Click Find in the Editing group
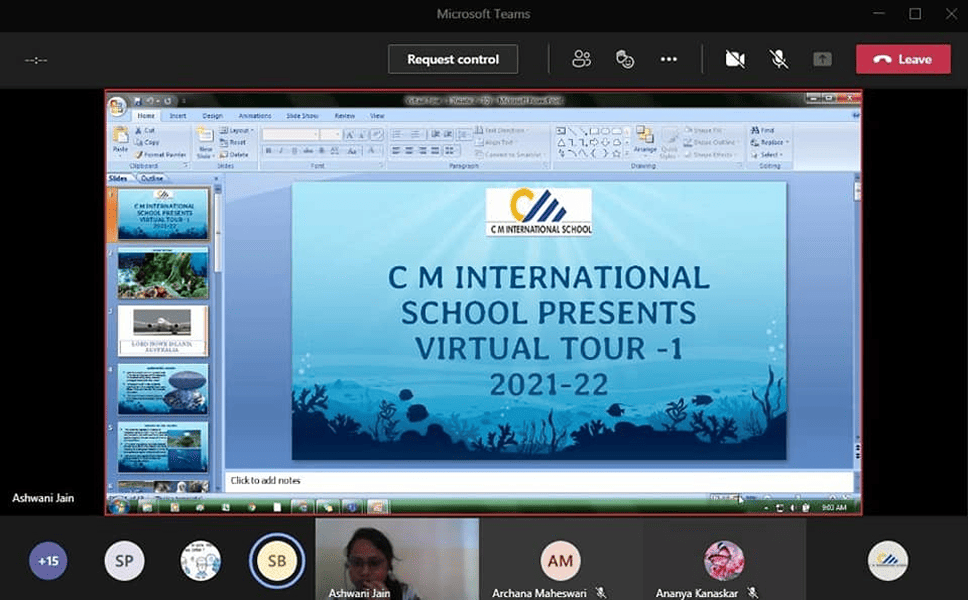 762,131
